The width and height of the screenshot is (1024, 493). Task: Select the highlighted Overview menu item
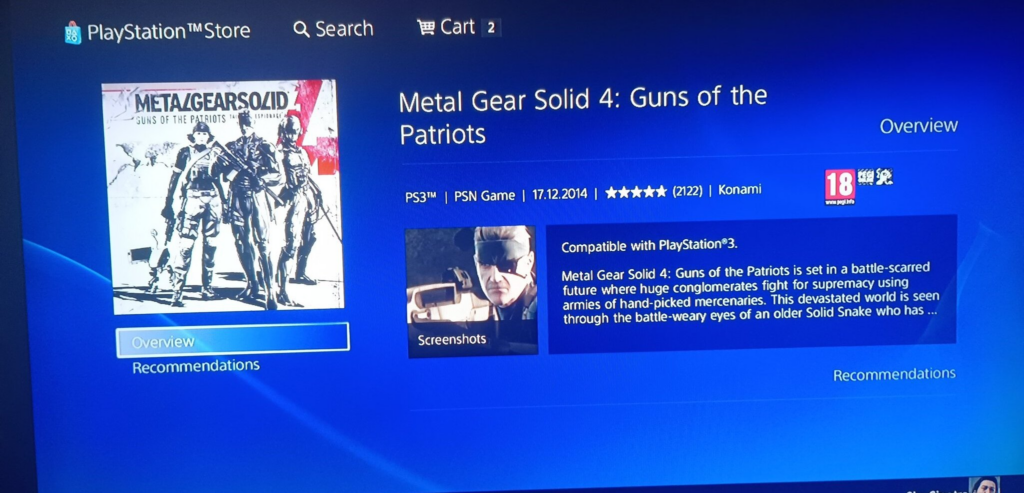point(232,340)
